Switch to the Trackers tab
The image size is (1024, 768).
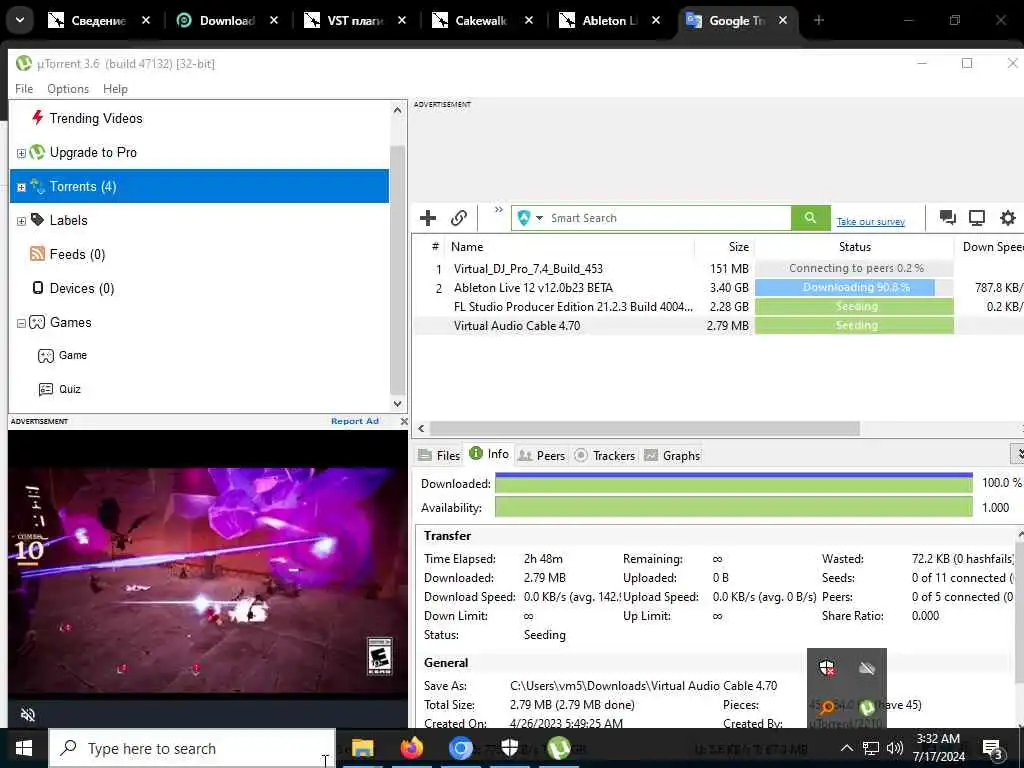[x=605, y=456]
